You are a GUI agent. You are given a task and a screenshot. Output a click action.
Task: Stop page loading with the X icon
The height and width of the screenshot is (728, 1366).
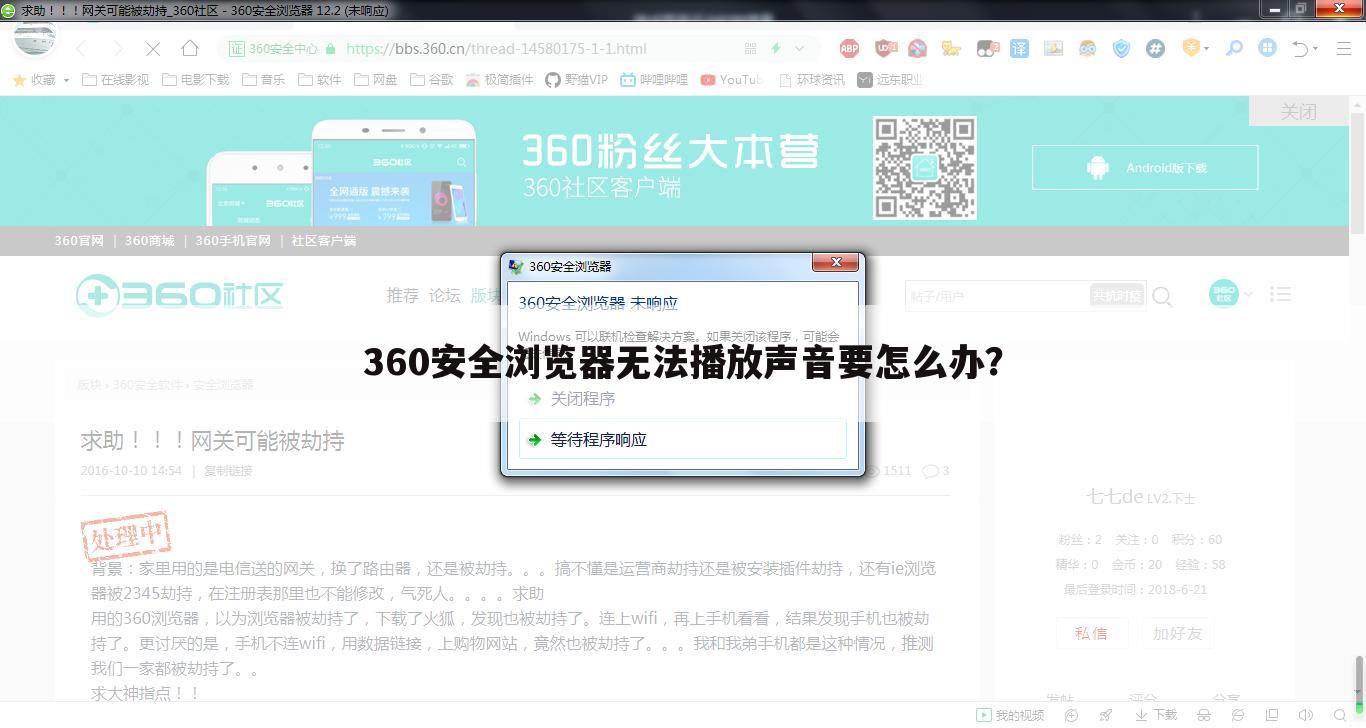(153, 48)
